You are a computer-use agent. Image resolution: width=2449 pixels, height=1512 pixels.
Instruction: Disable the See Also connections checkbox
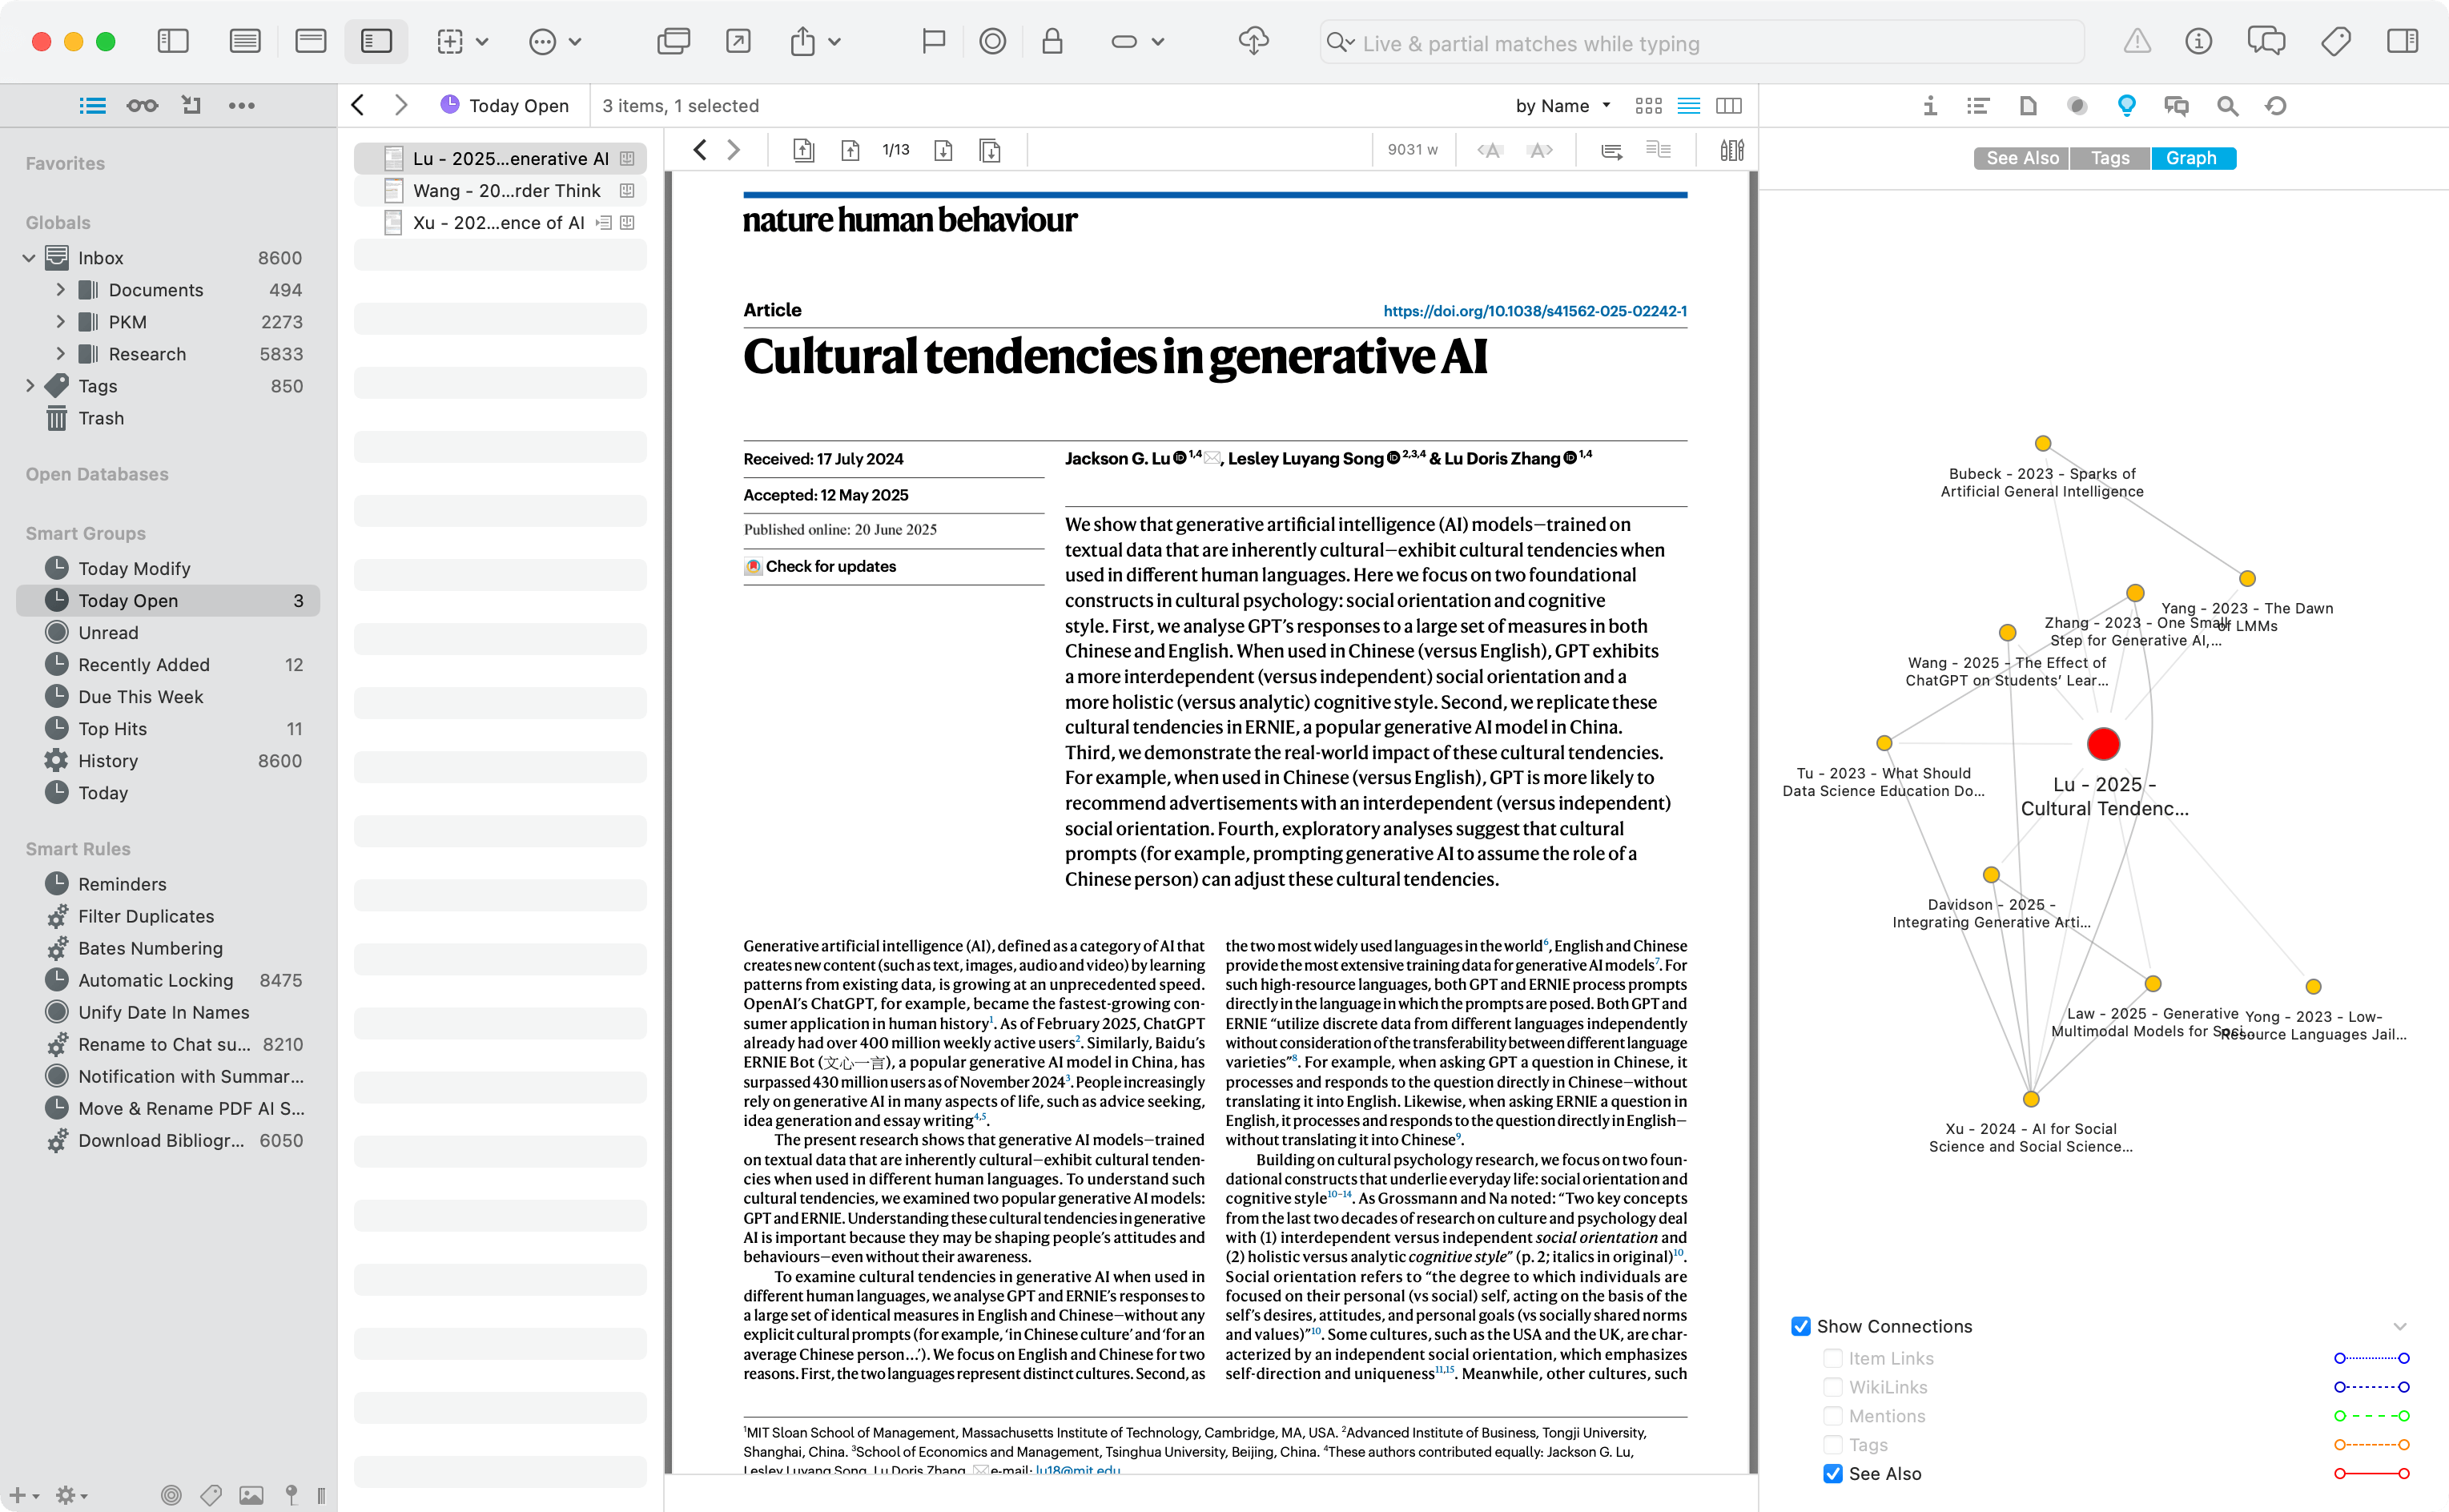(x=1832, y=1474)
